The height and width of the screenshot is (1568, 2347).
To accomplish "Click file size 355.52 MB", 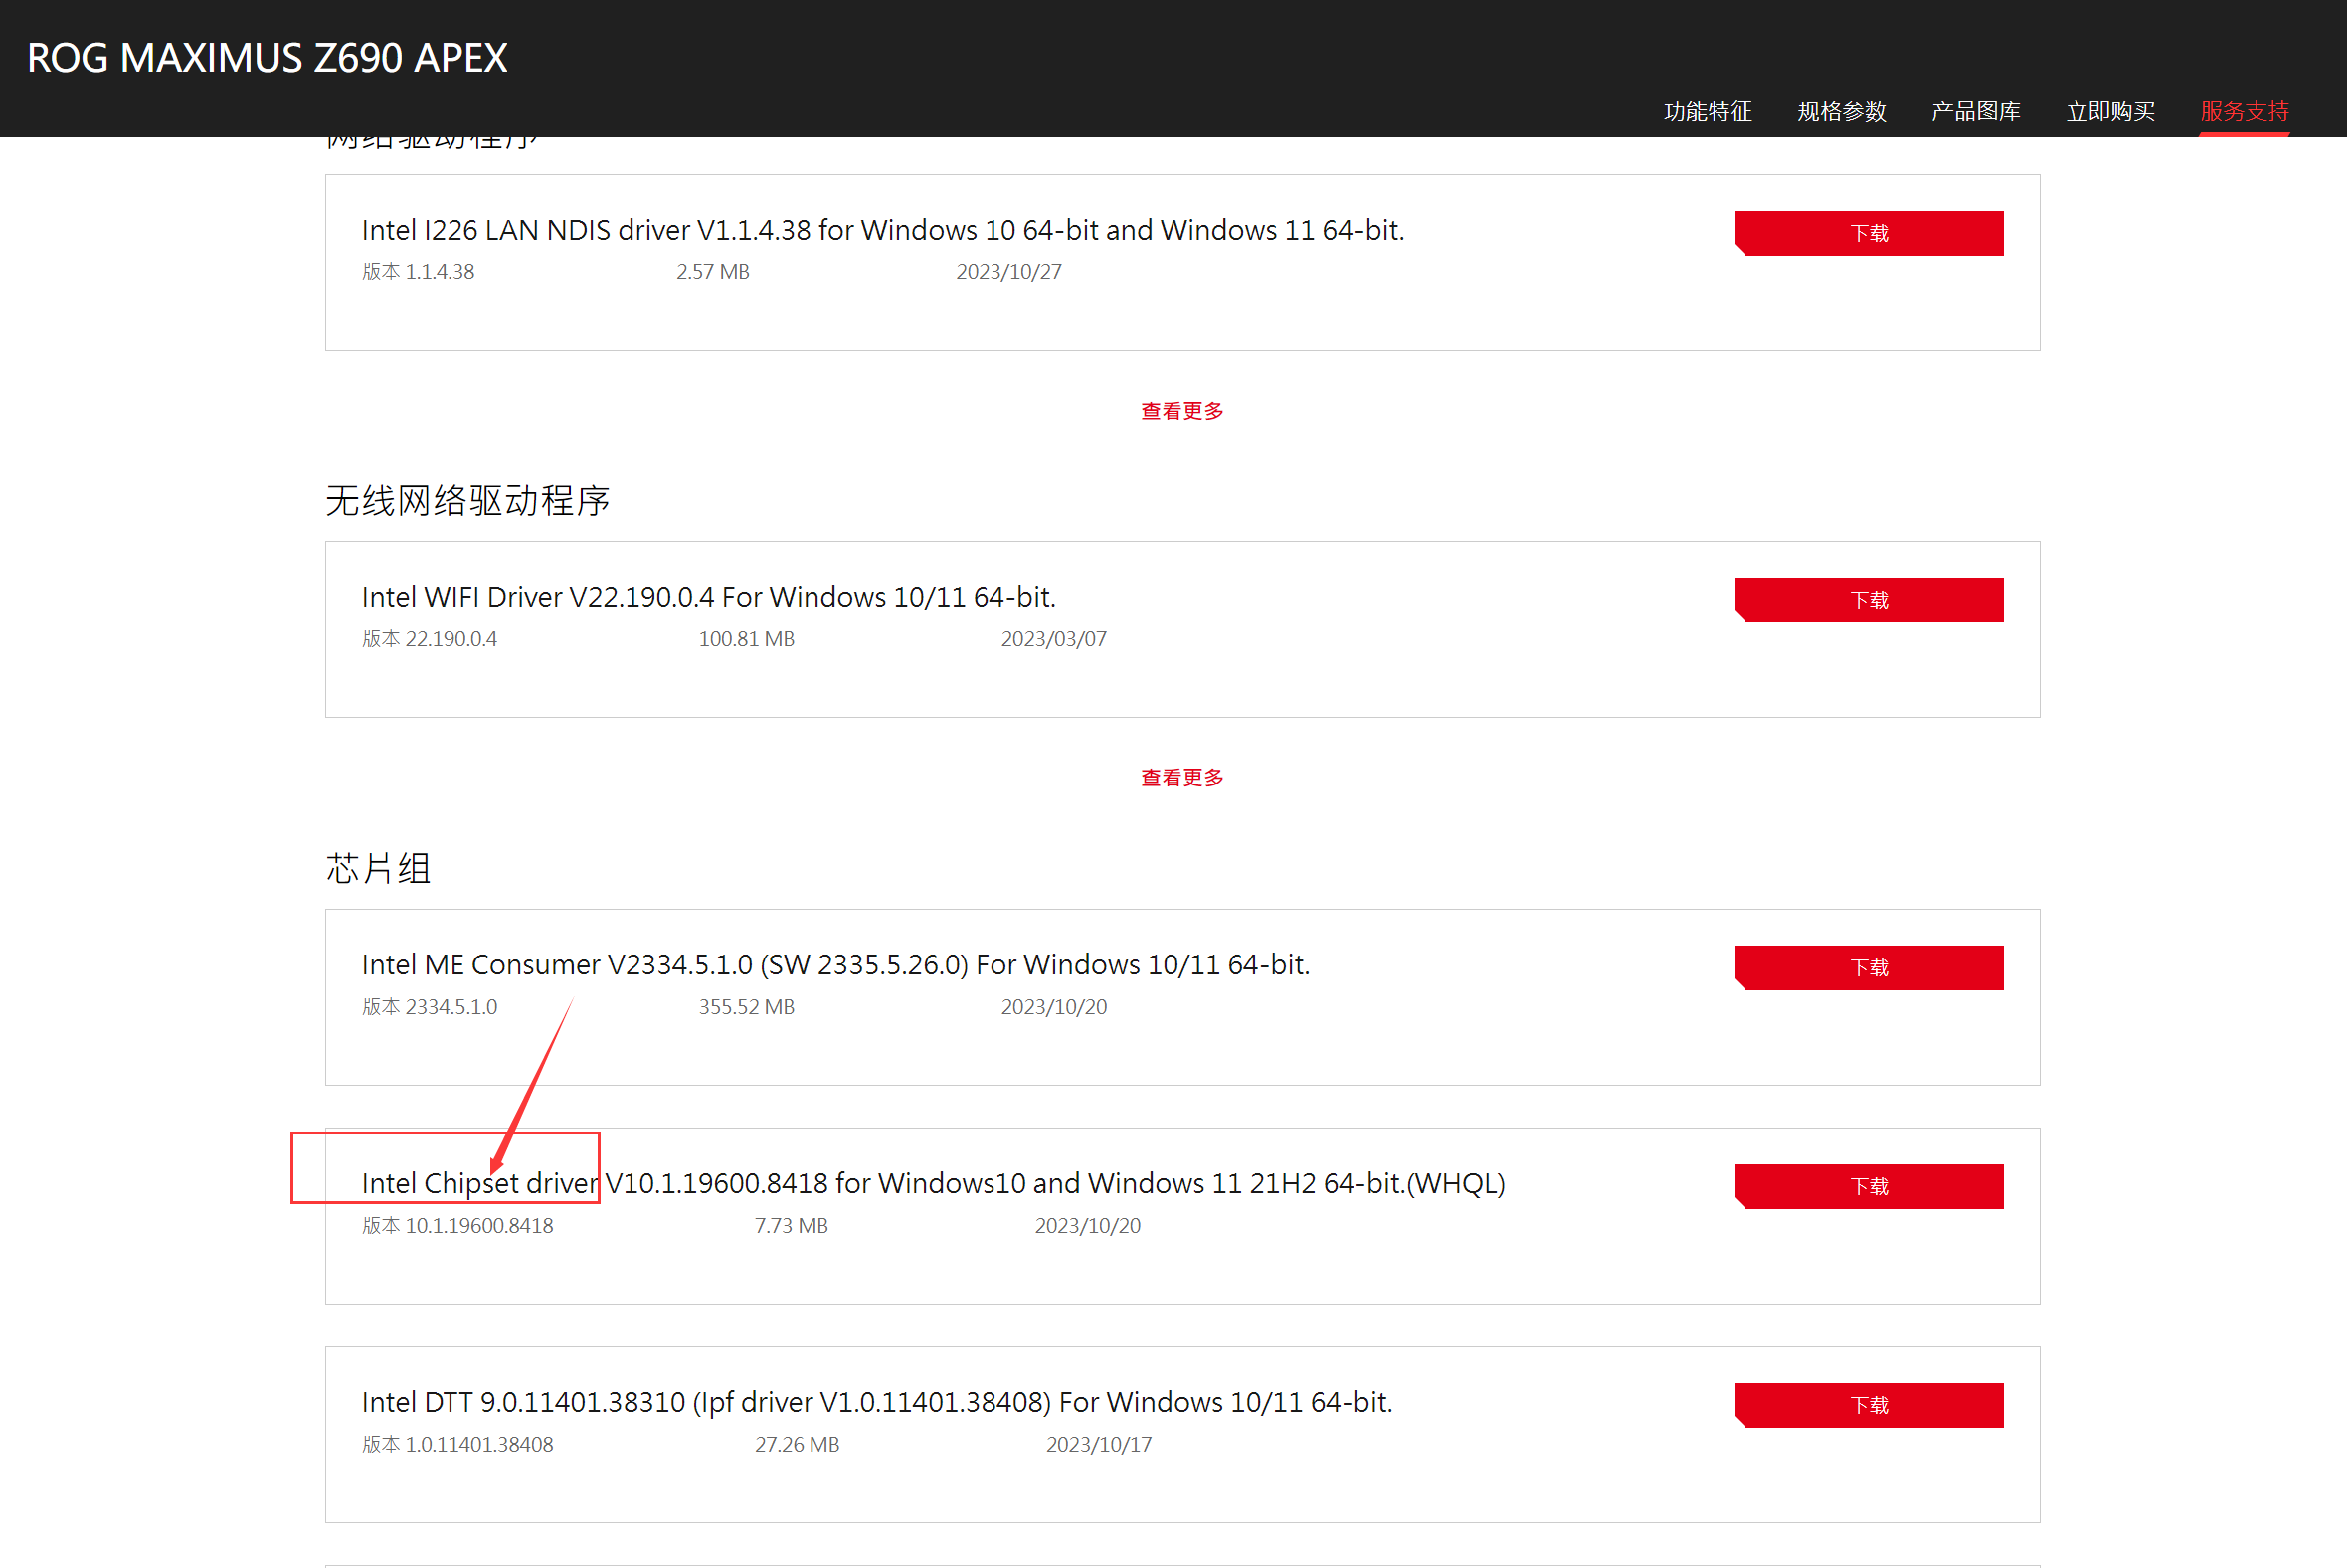I will 747,1007.
